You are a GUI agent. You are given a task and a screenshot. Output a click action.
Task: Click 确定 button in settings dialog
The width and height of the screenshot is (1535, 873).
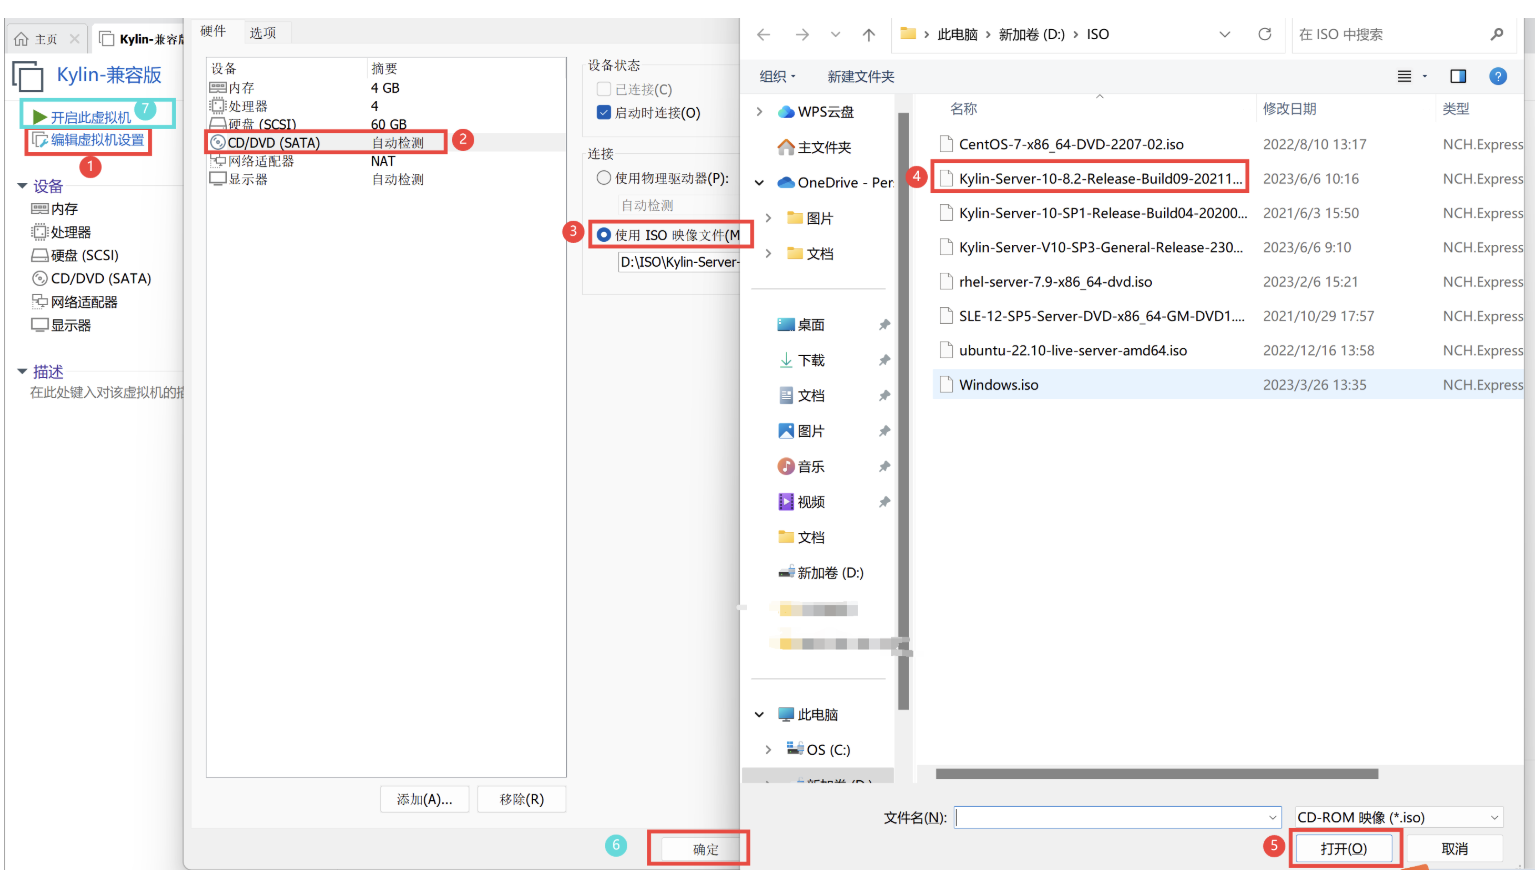[705, 849]
